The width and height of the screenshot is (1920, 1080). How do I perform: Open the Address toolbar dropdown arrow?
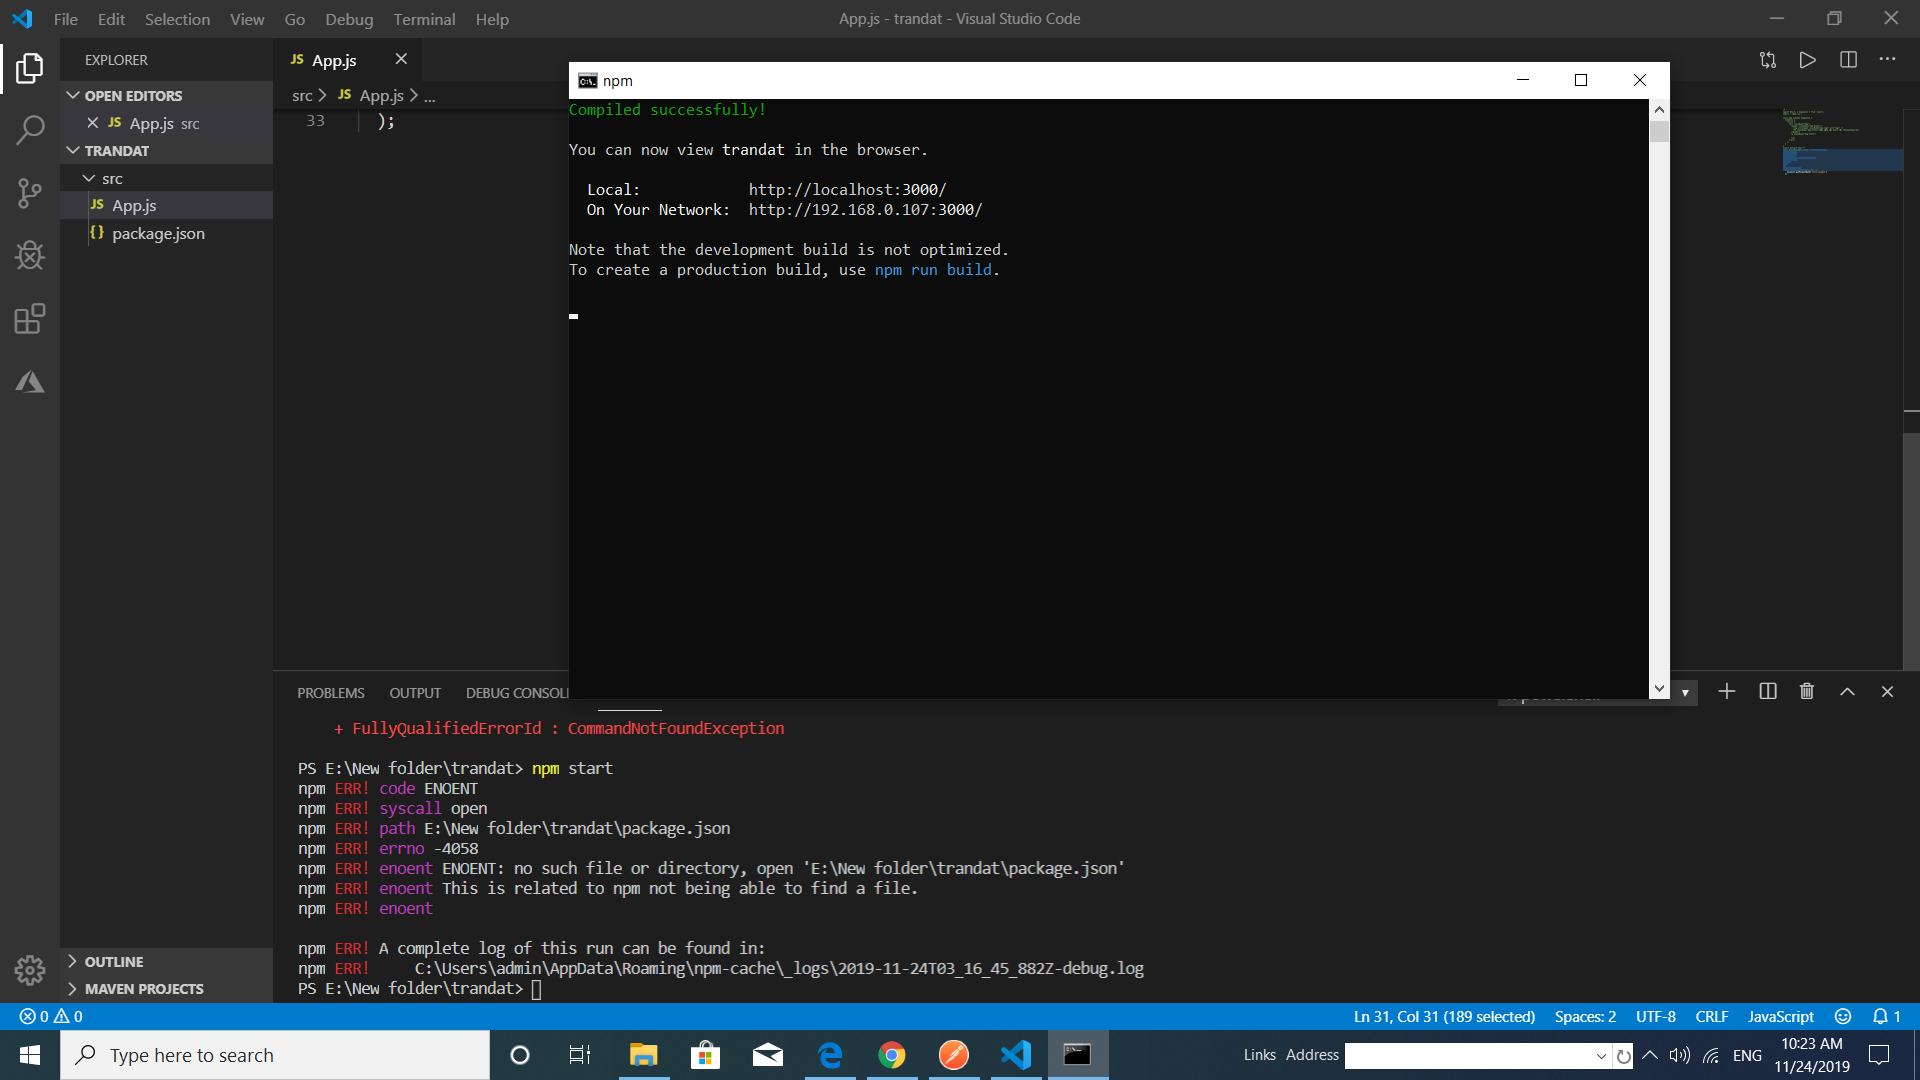click(x=1601, y=1056)
